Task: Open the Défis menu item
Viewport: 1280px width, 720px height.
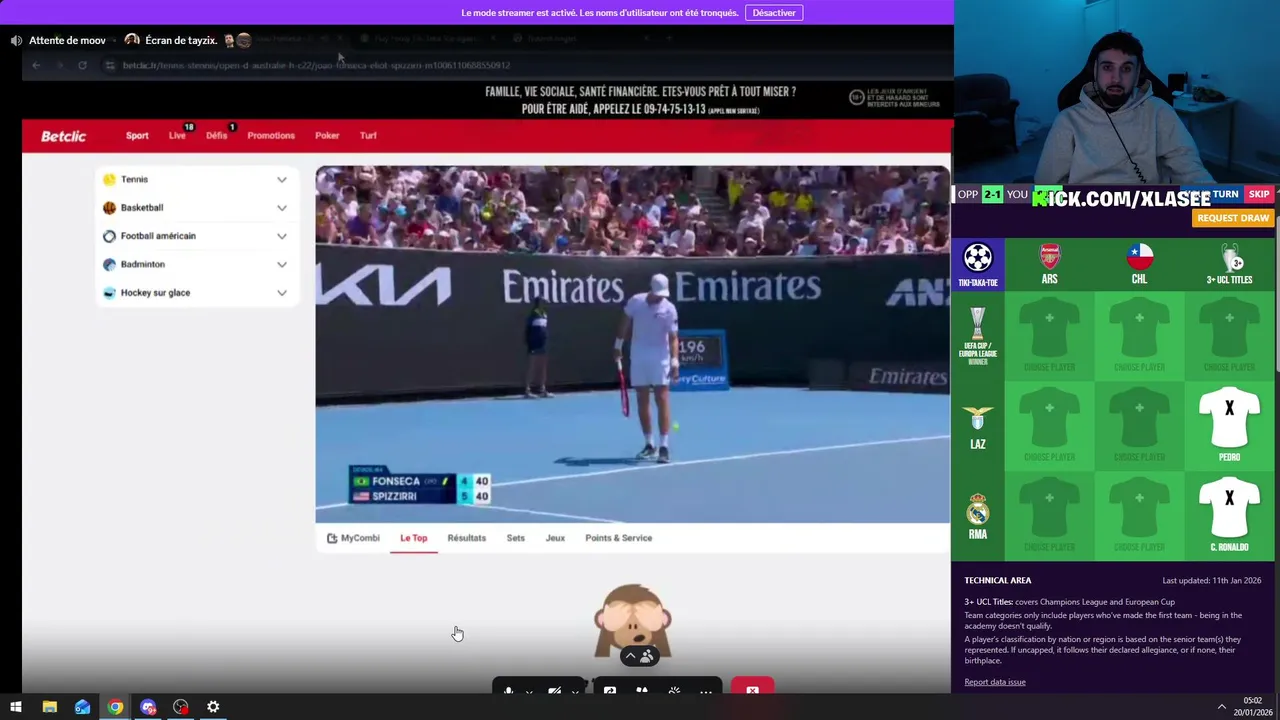Action: click(217, 136)
